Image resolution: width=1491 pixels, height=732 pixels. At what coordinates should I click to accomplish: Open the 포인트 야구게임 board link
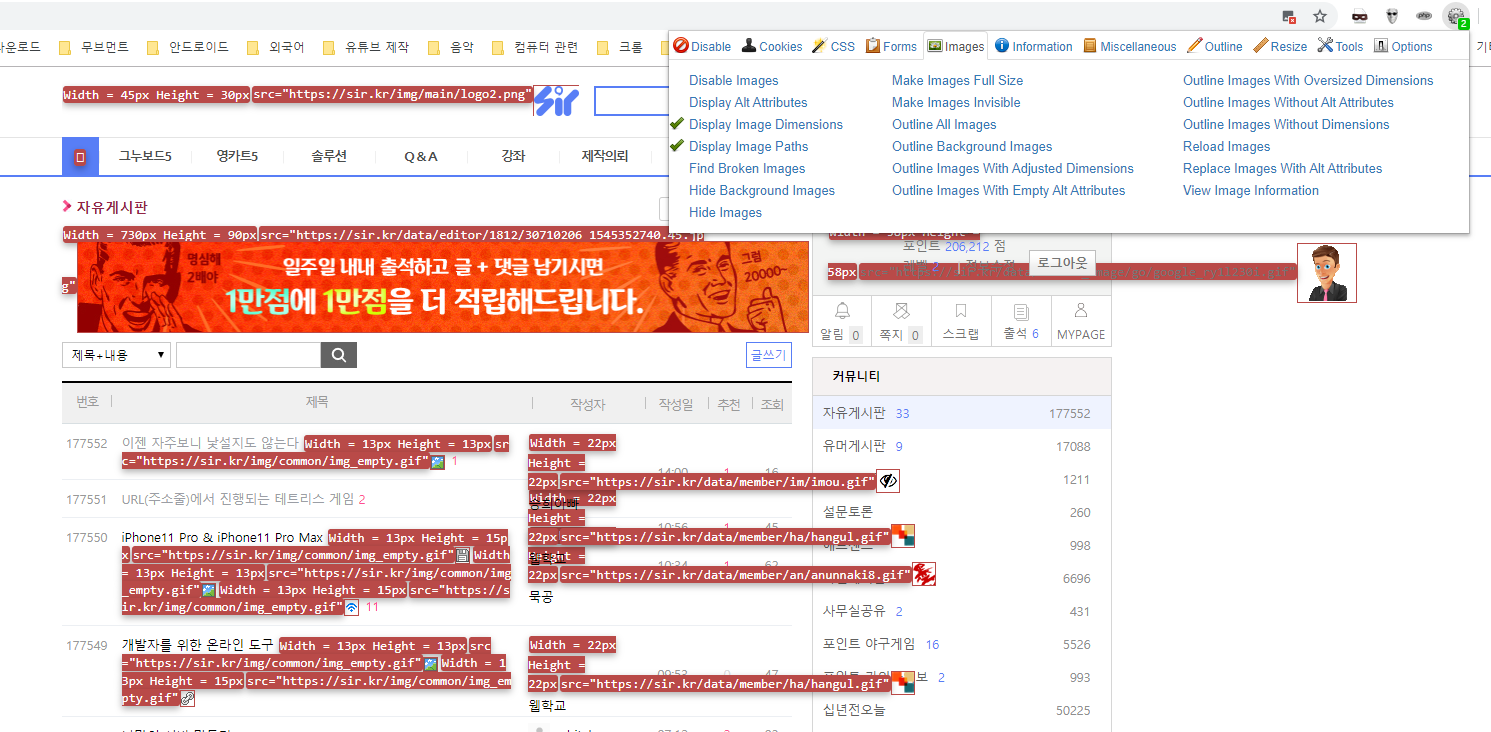point(869,644)
